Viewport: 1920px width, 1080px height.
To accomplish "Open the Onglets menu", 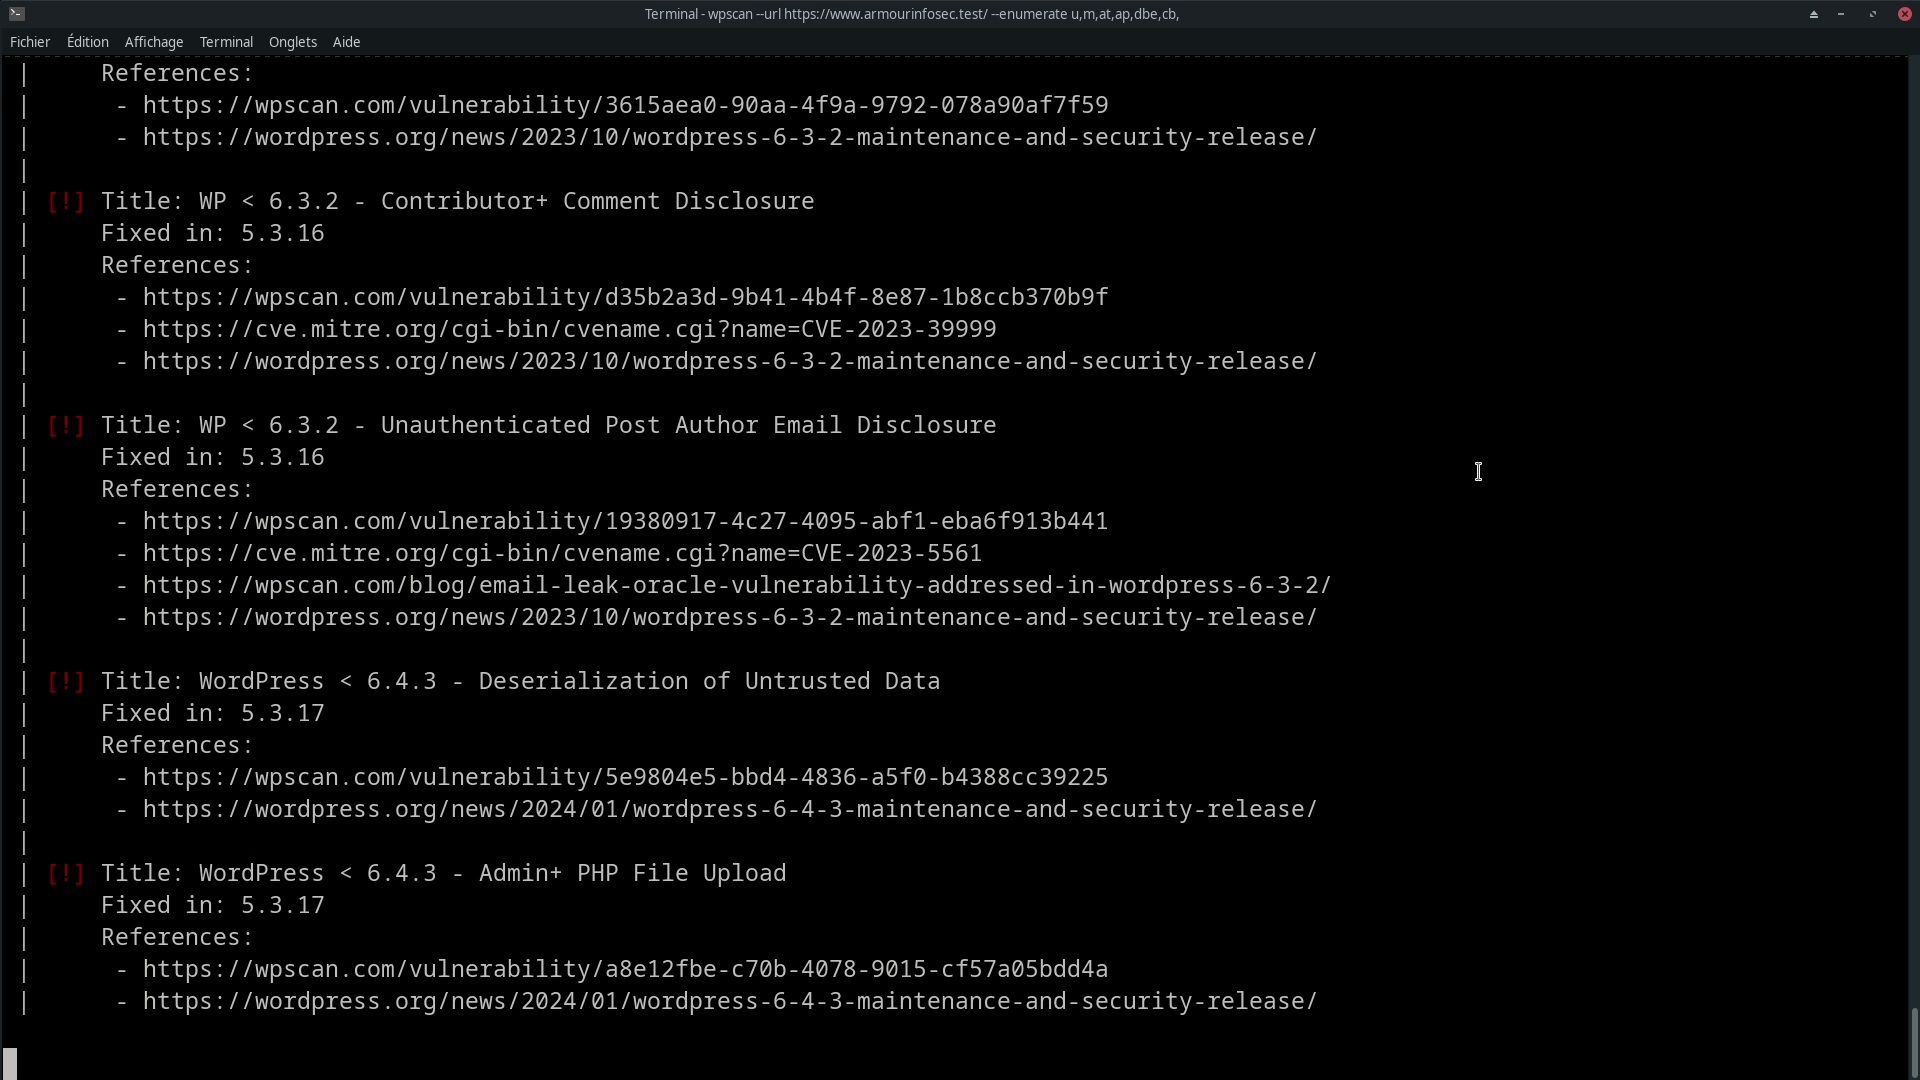I will [x=293, y=42].
